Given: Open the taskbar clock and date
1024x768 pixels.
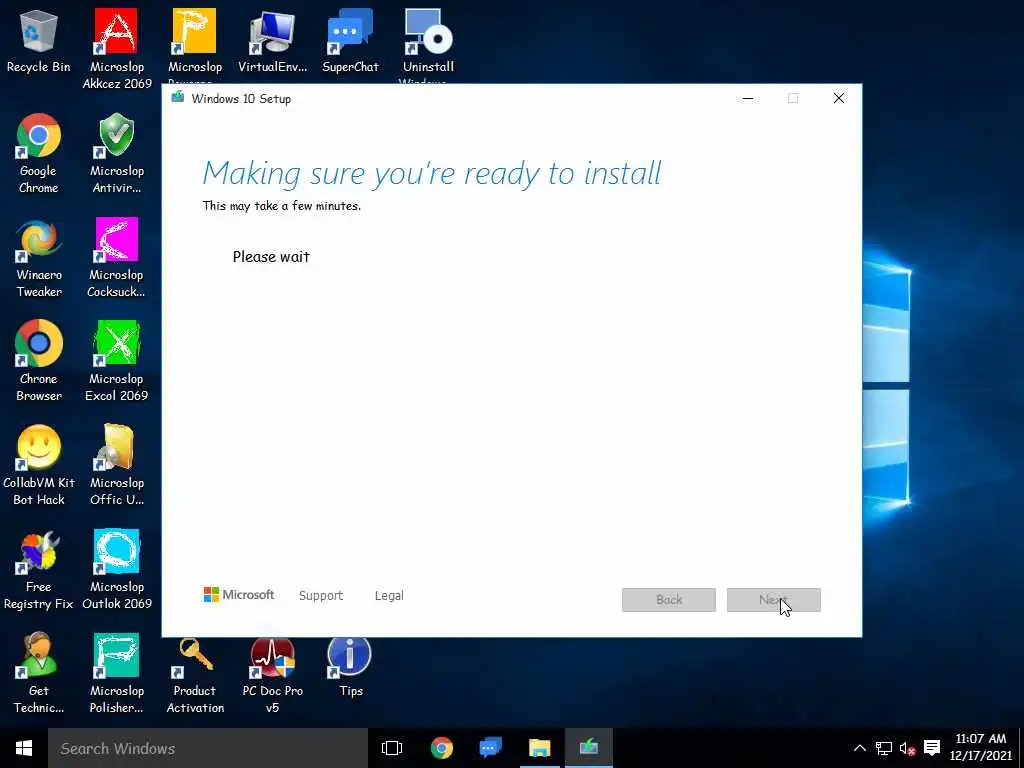Looking at the screenshot, I should 980,748.
